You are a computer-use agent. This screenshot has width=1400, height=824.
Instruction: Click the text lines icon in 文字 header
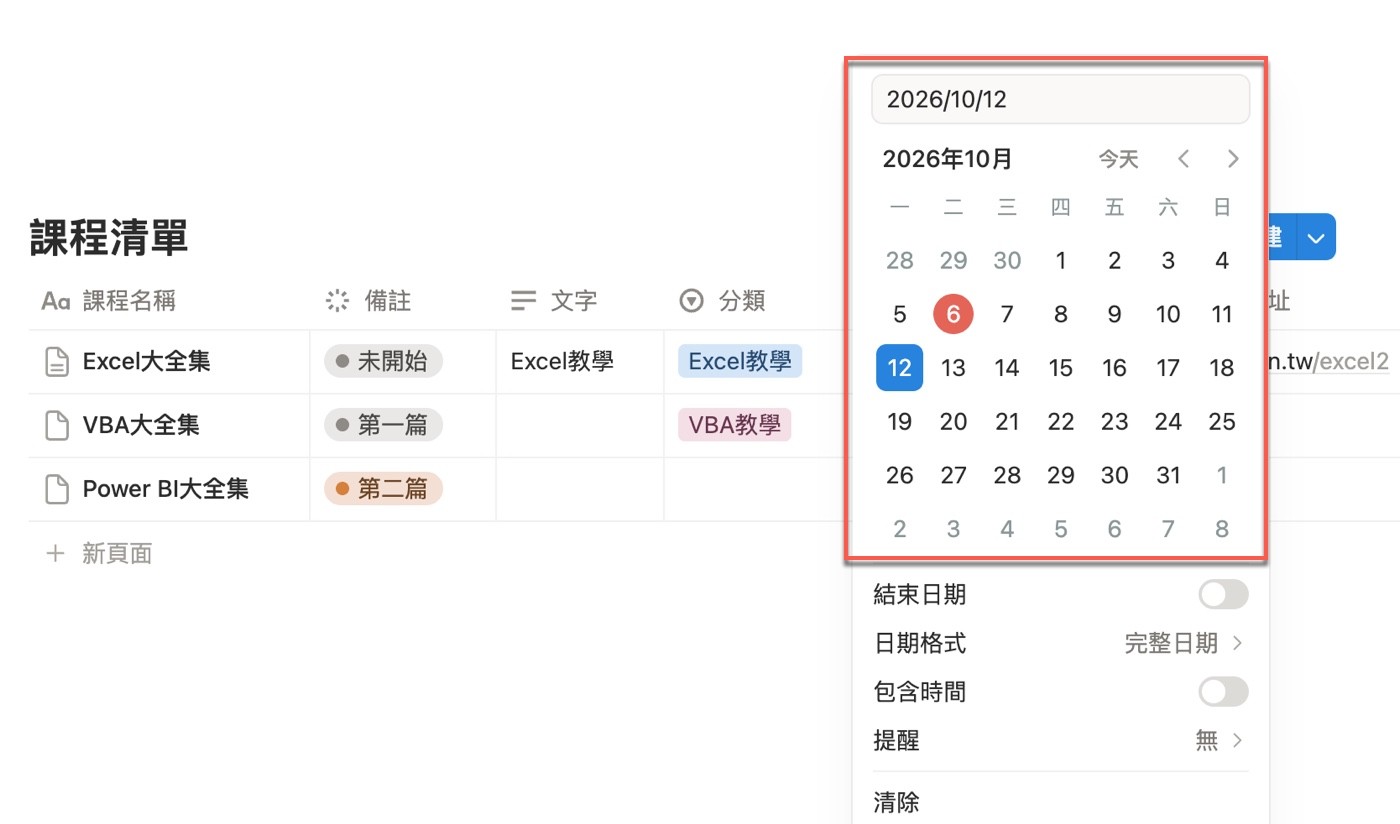pos(524,301)
